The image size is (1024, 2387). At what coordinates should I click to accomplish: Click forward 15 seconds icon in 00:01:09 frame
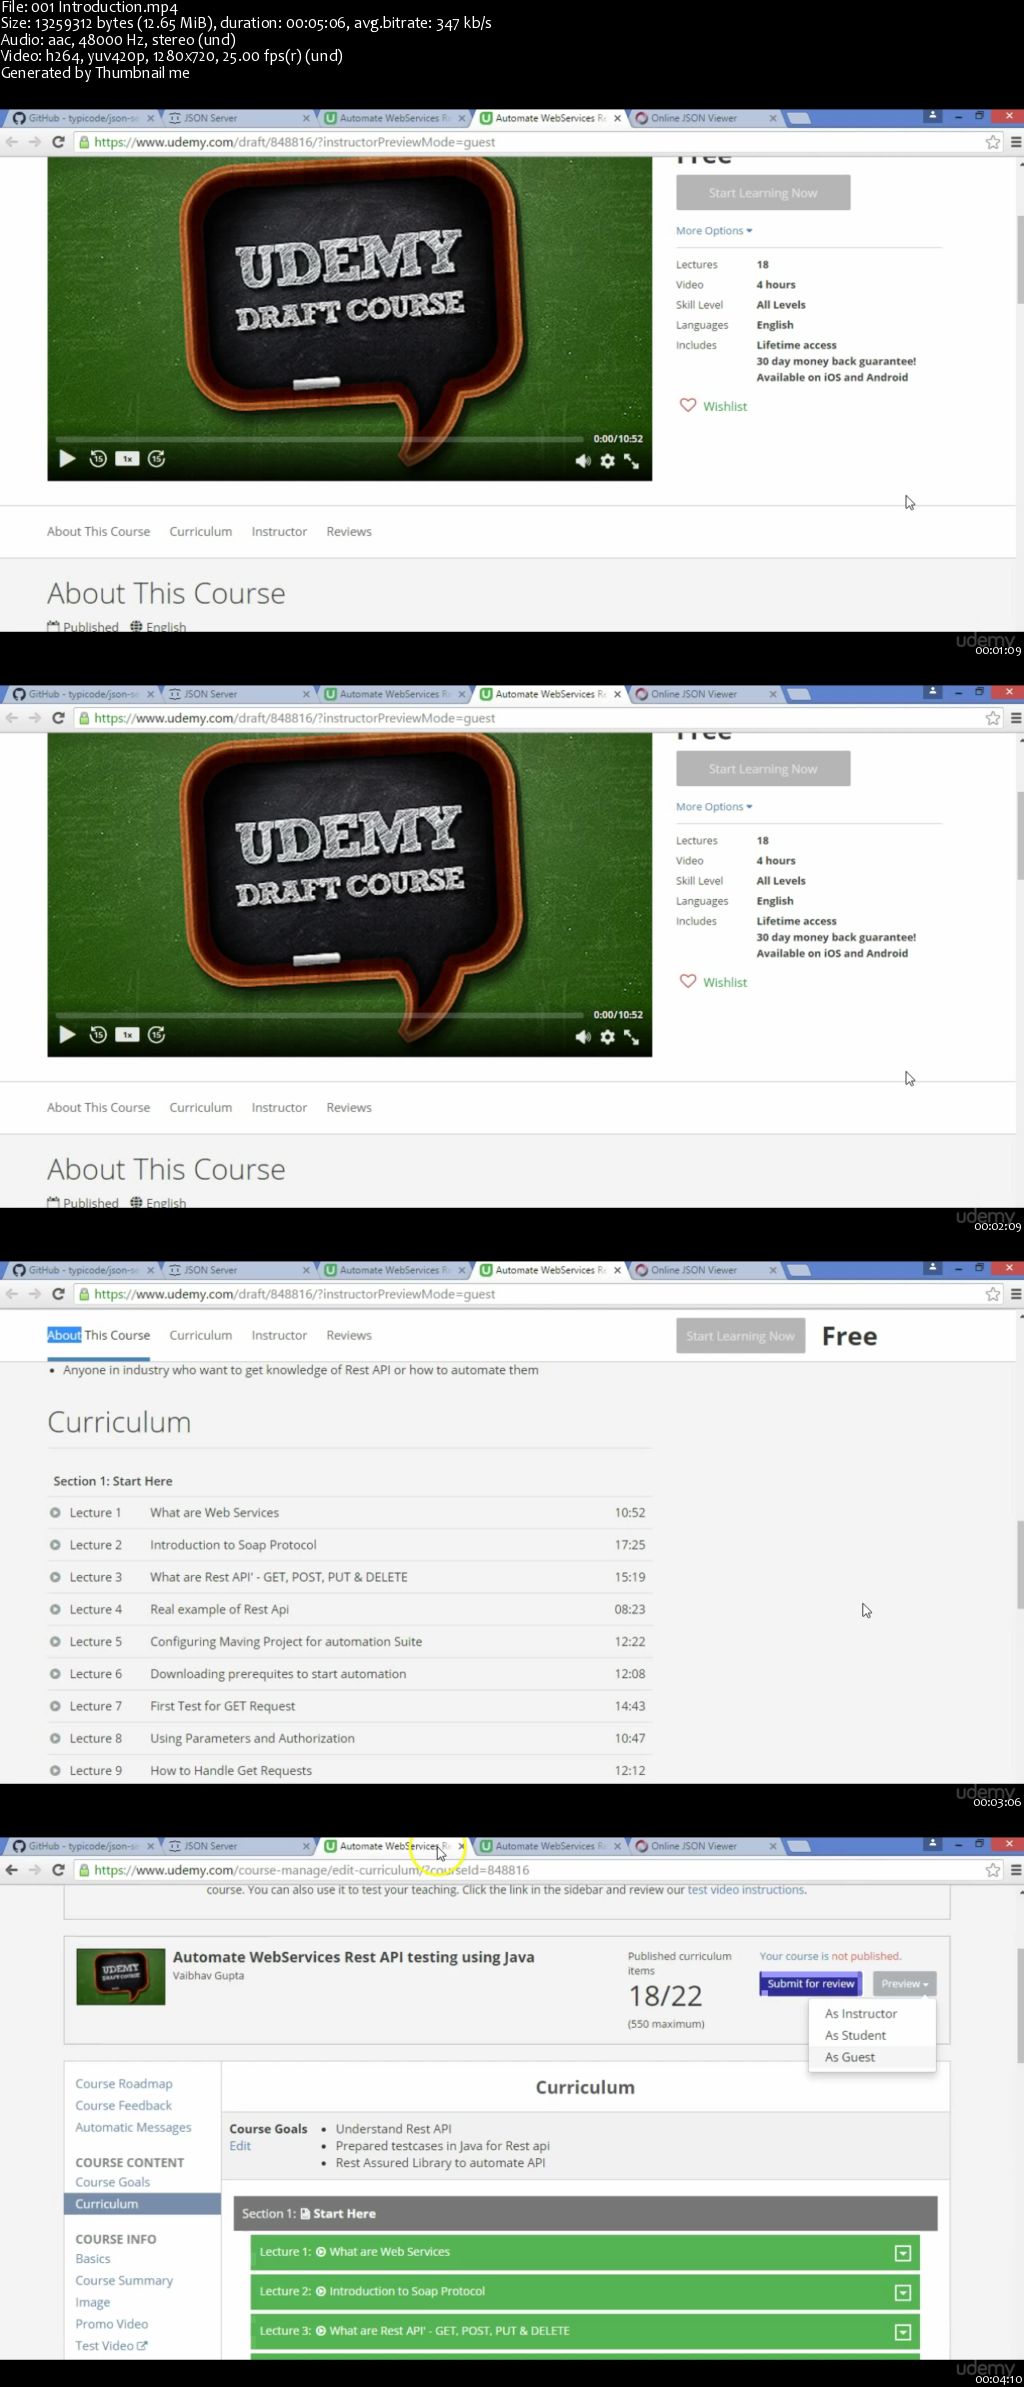pyautogui.click(x=156, y=458)
